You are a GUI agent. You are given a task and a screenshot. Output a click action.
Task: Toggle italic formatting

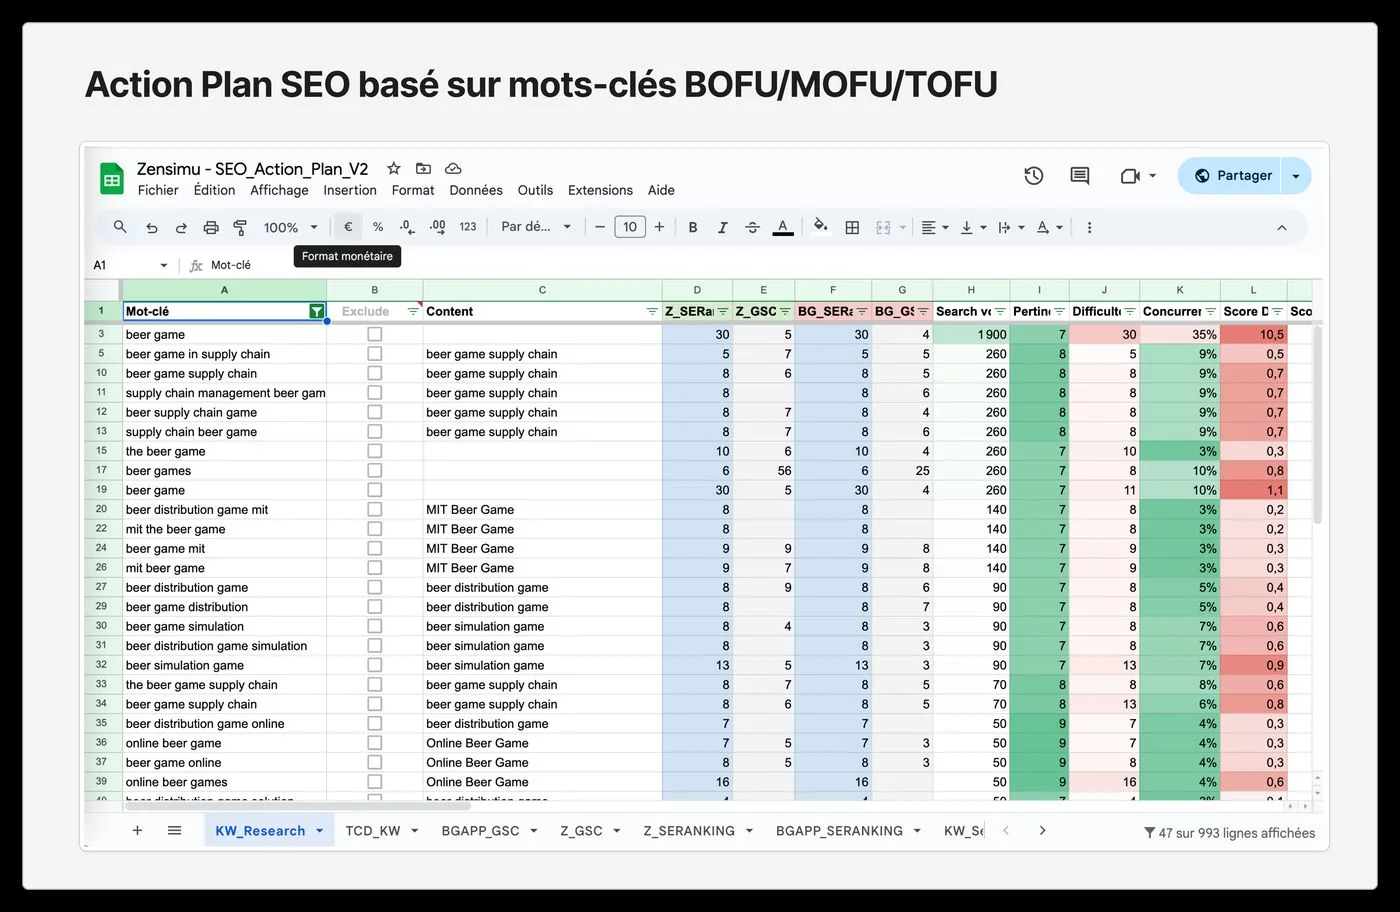pyautogui.click(x=723, y=228)
